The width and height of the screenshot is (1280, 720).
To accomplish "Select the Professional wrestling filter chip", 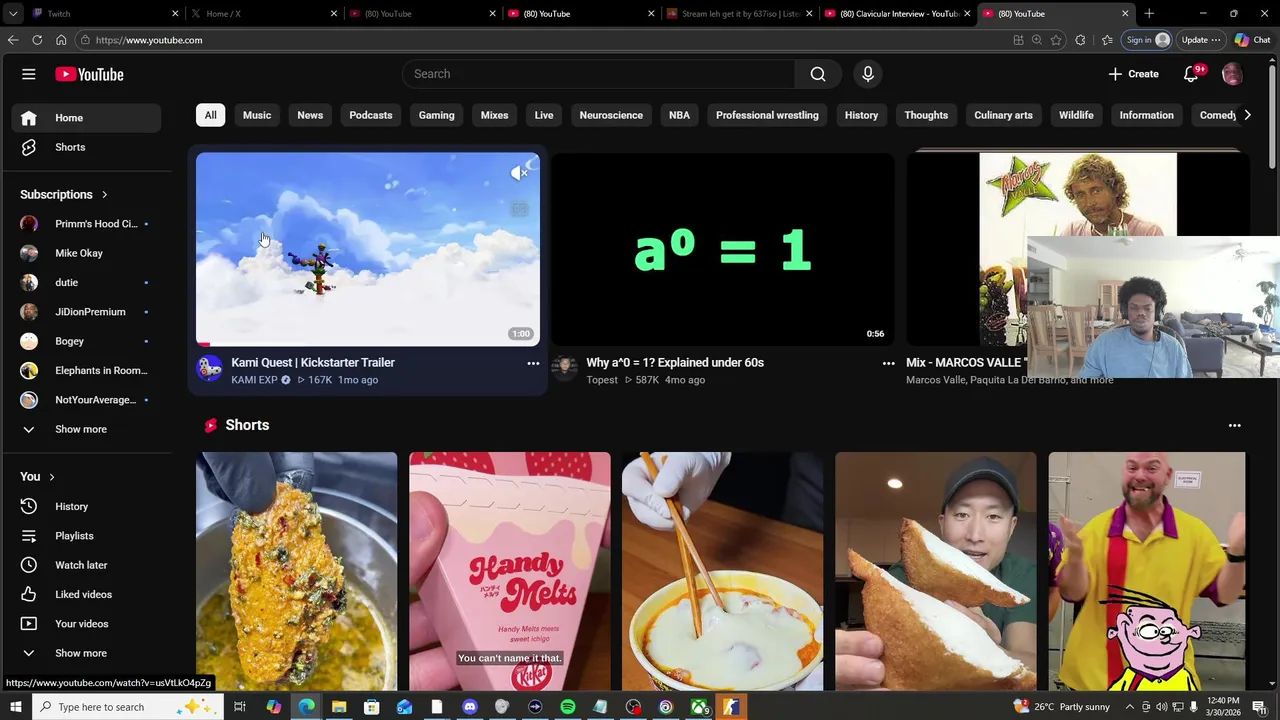I will (767, 115).
